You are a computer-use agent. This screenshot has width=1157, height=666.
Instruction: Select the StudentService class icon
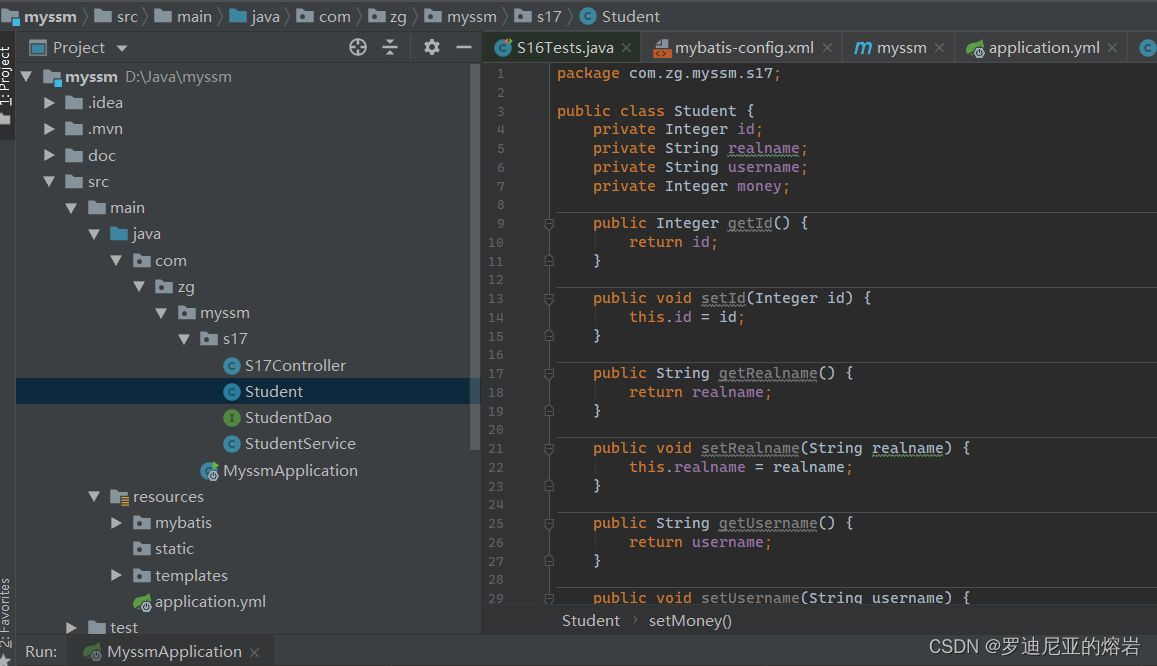(x=232, y=444)
